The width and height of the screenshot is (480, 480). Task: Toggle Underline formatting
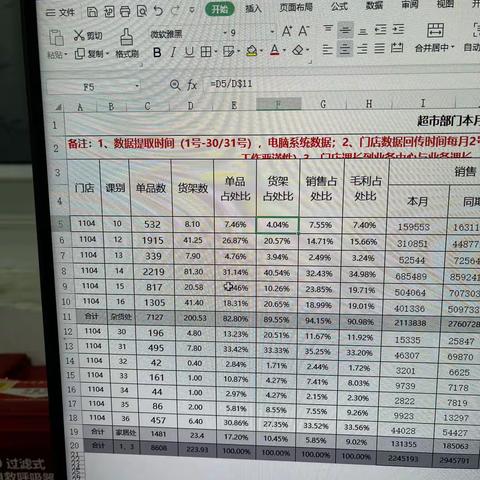pos(189,52)
